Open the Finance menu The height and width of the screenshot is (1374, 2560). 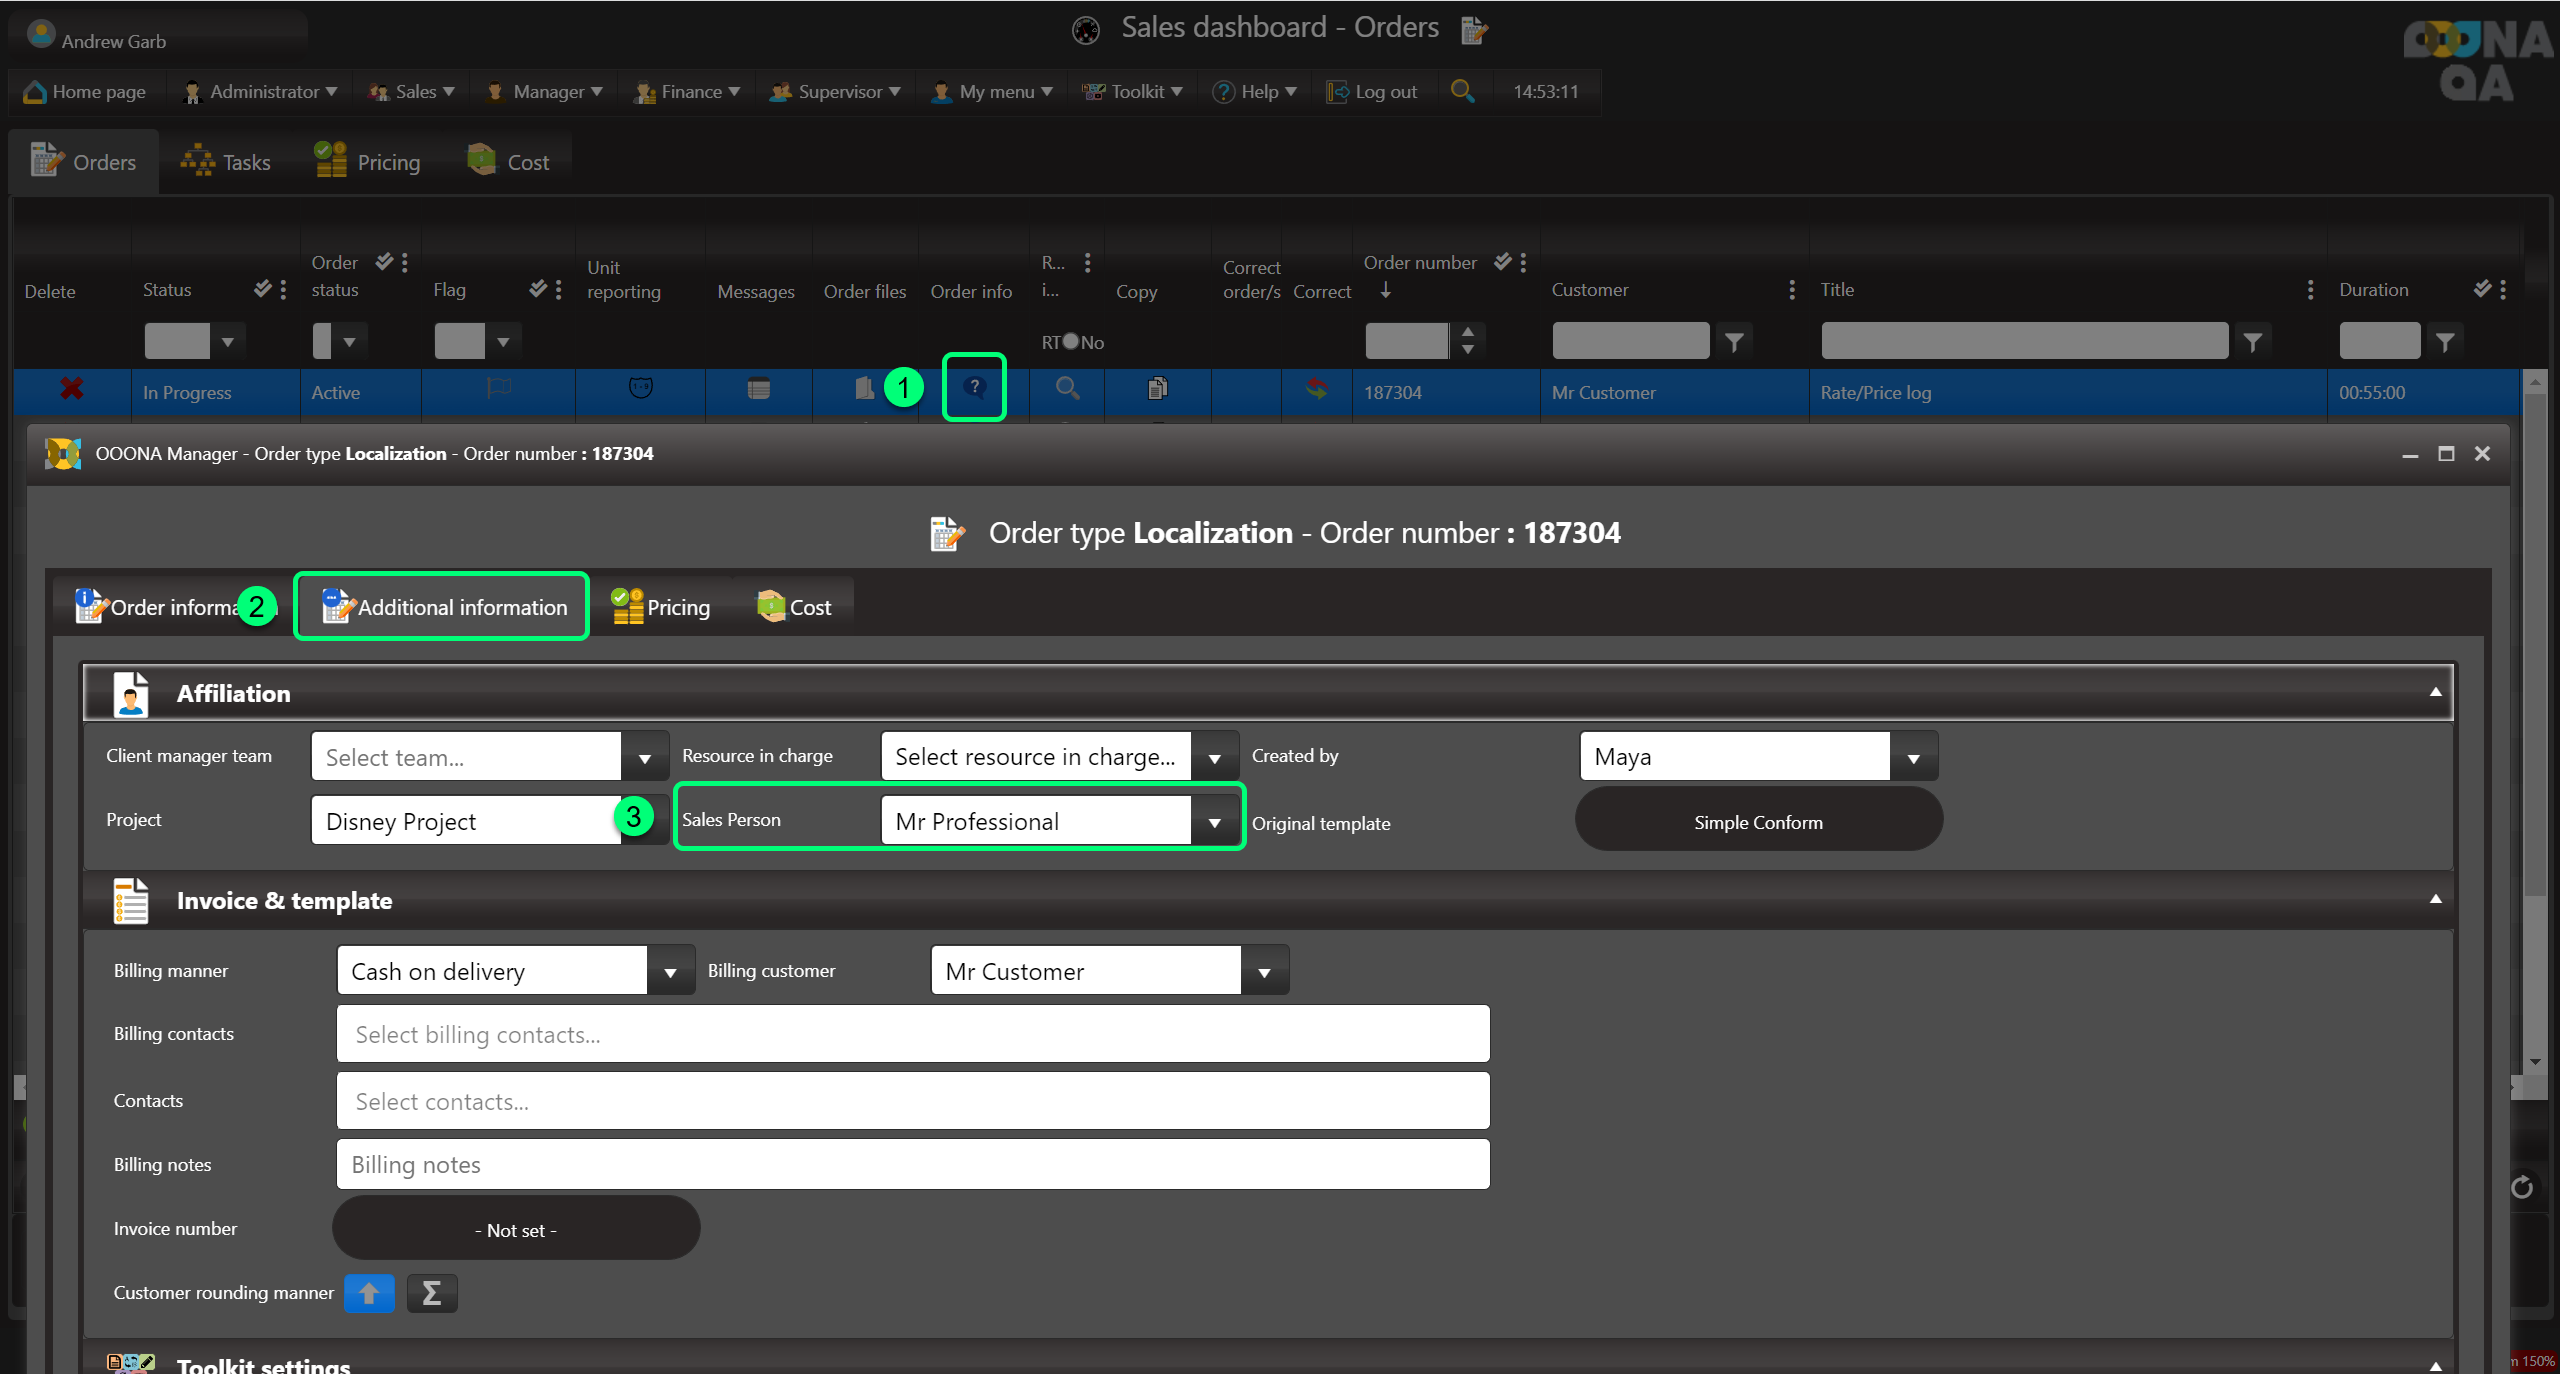point(689,92)
